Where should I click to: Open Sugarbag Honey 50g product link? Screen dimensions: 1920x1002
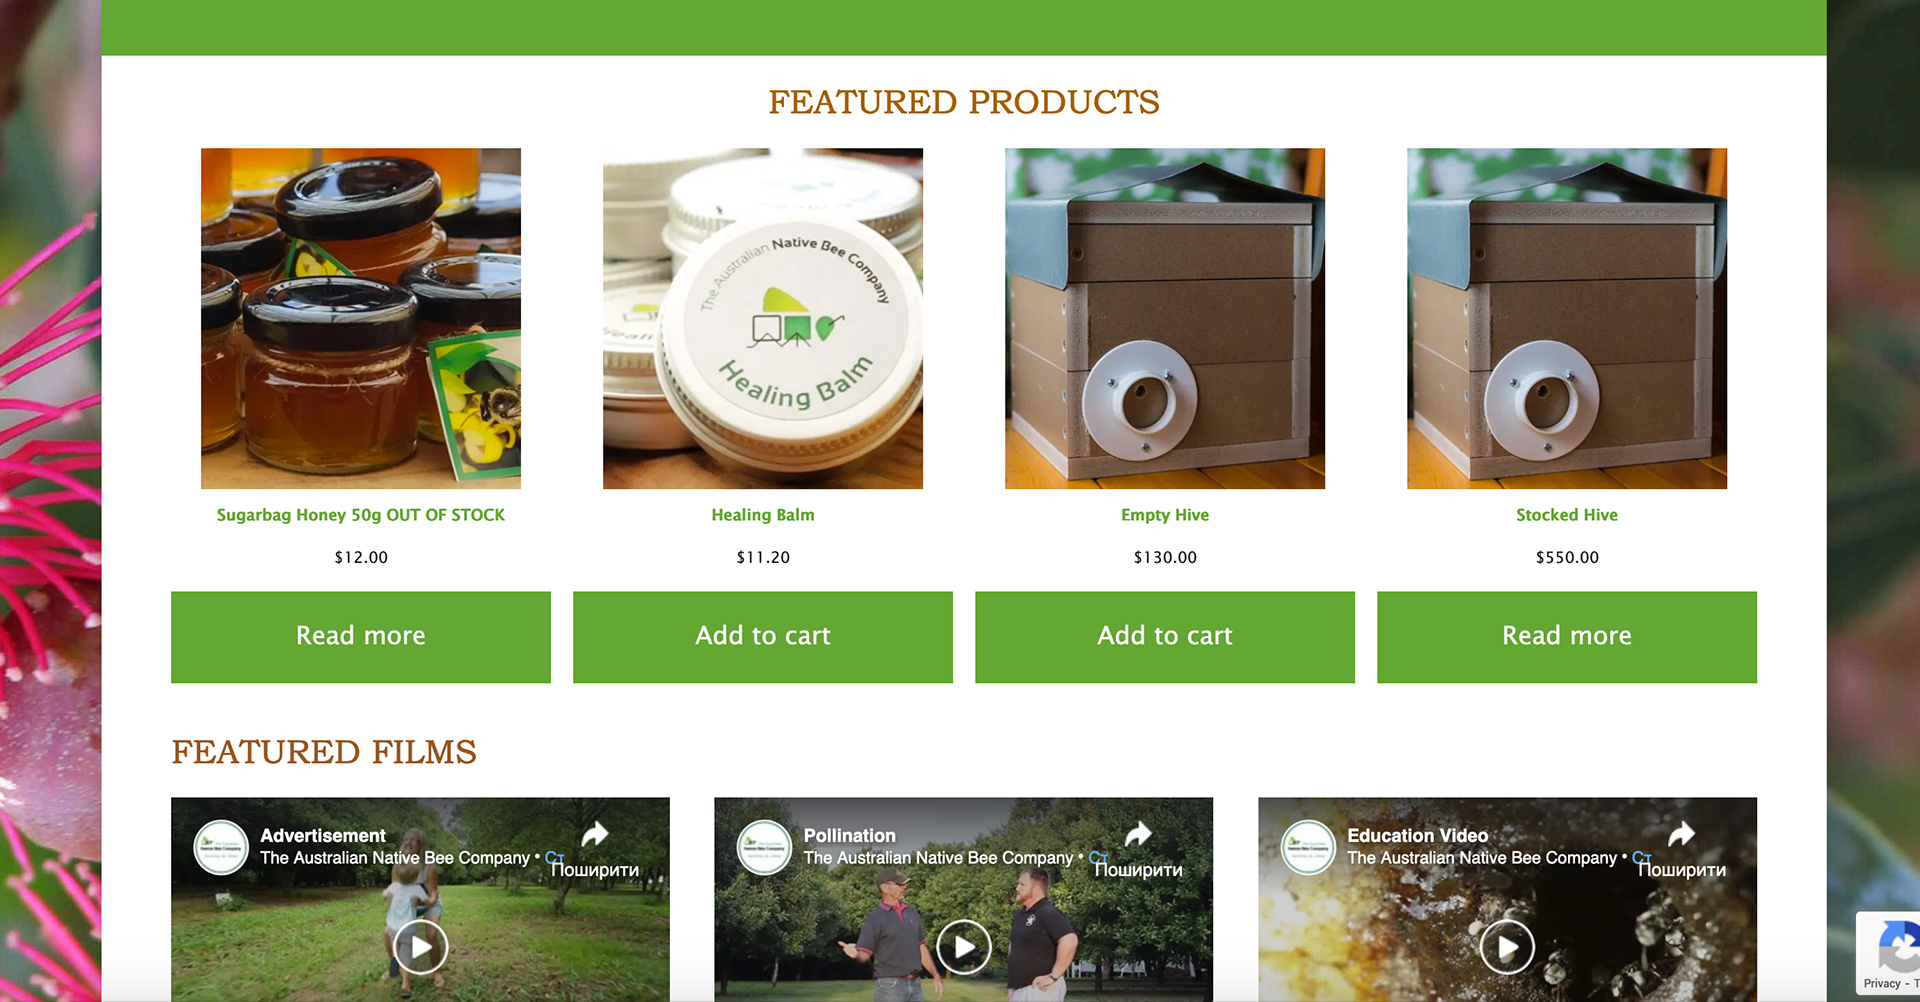[x=361, y=515]
